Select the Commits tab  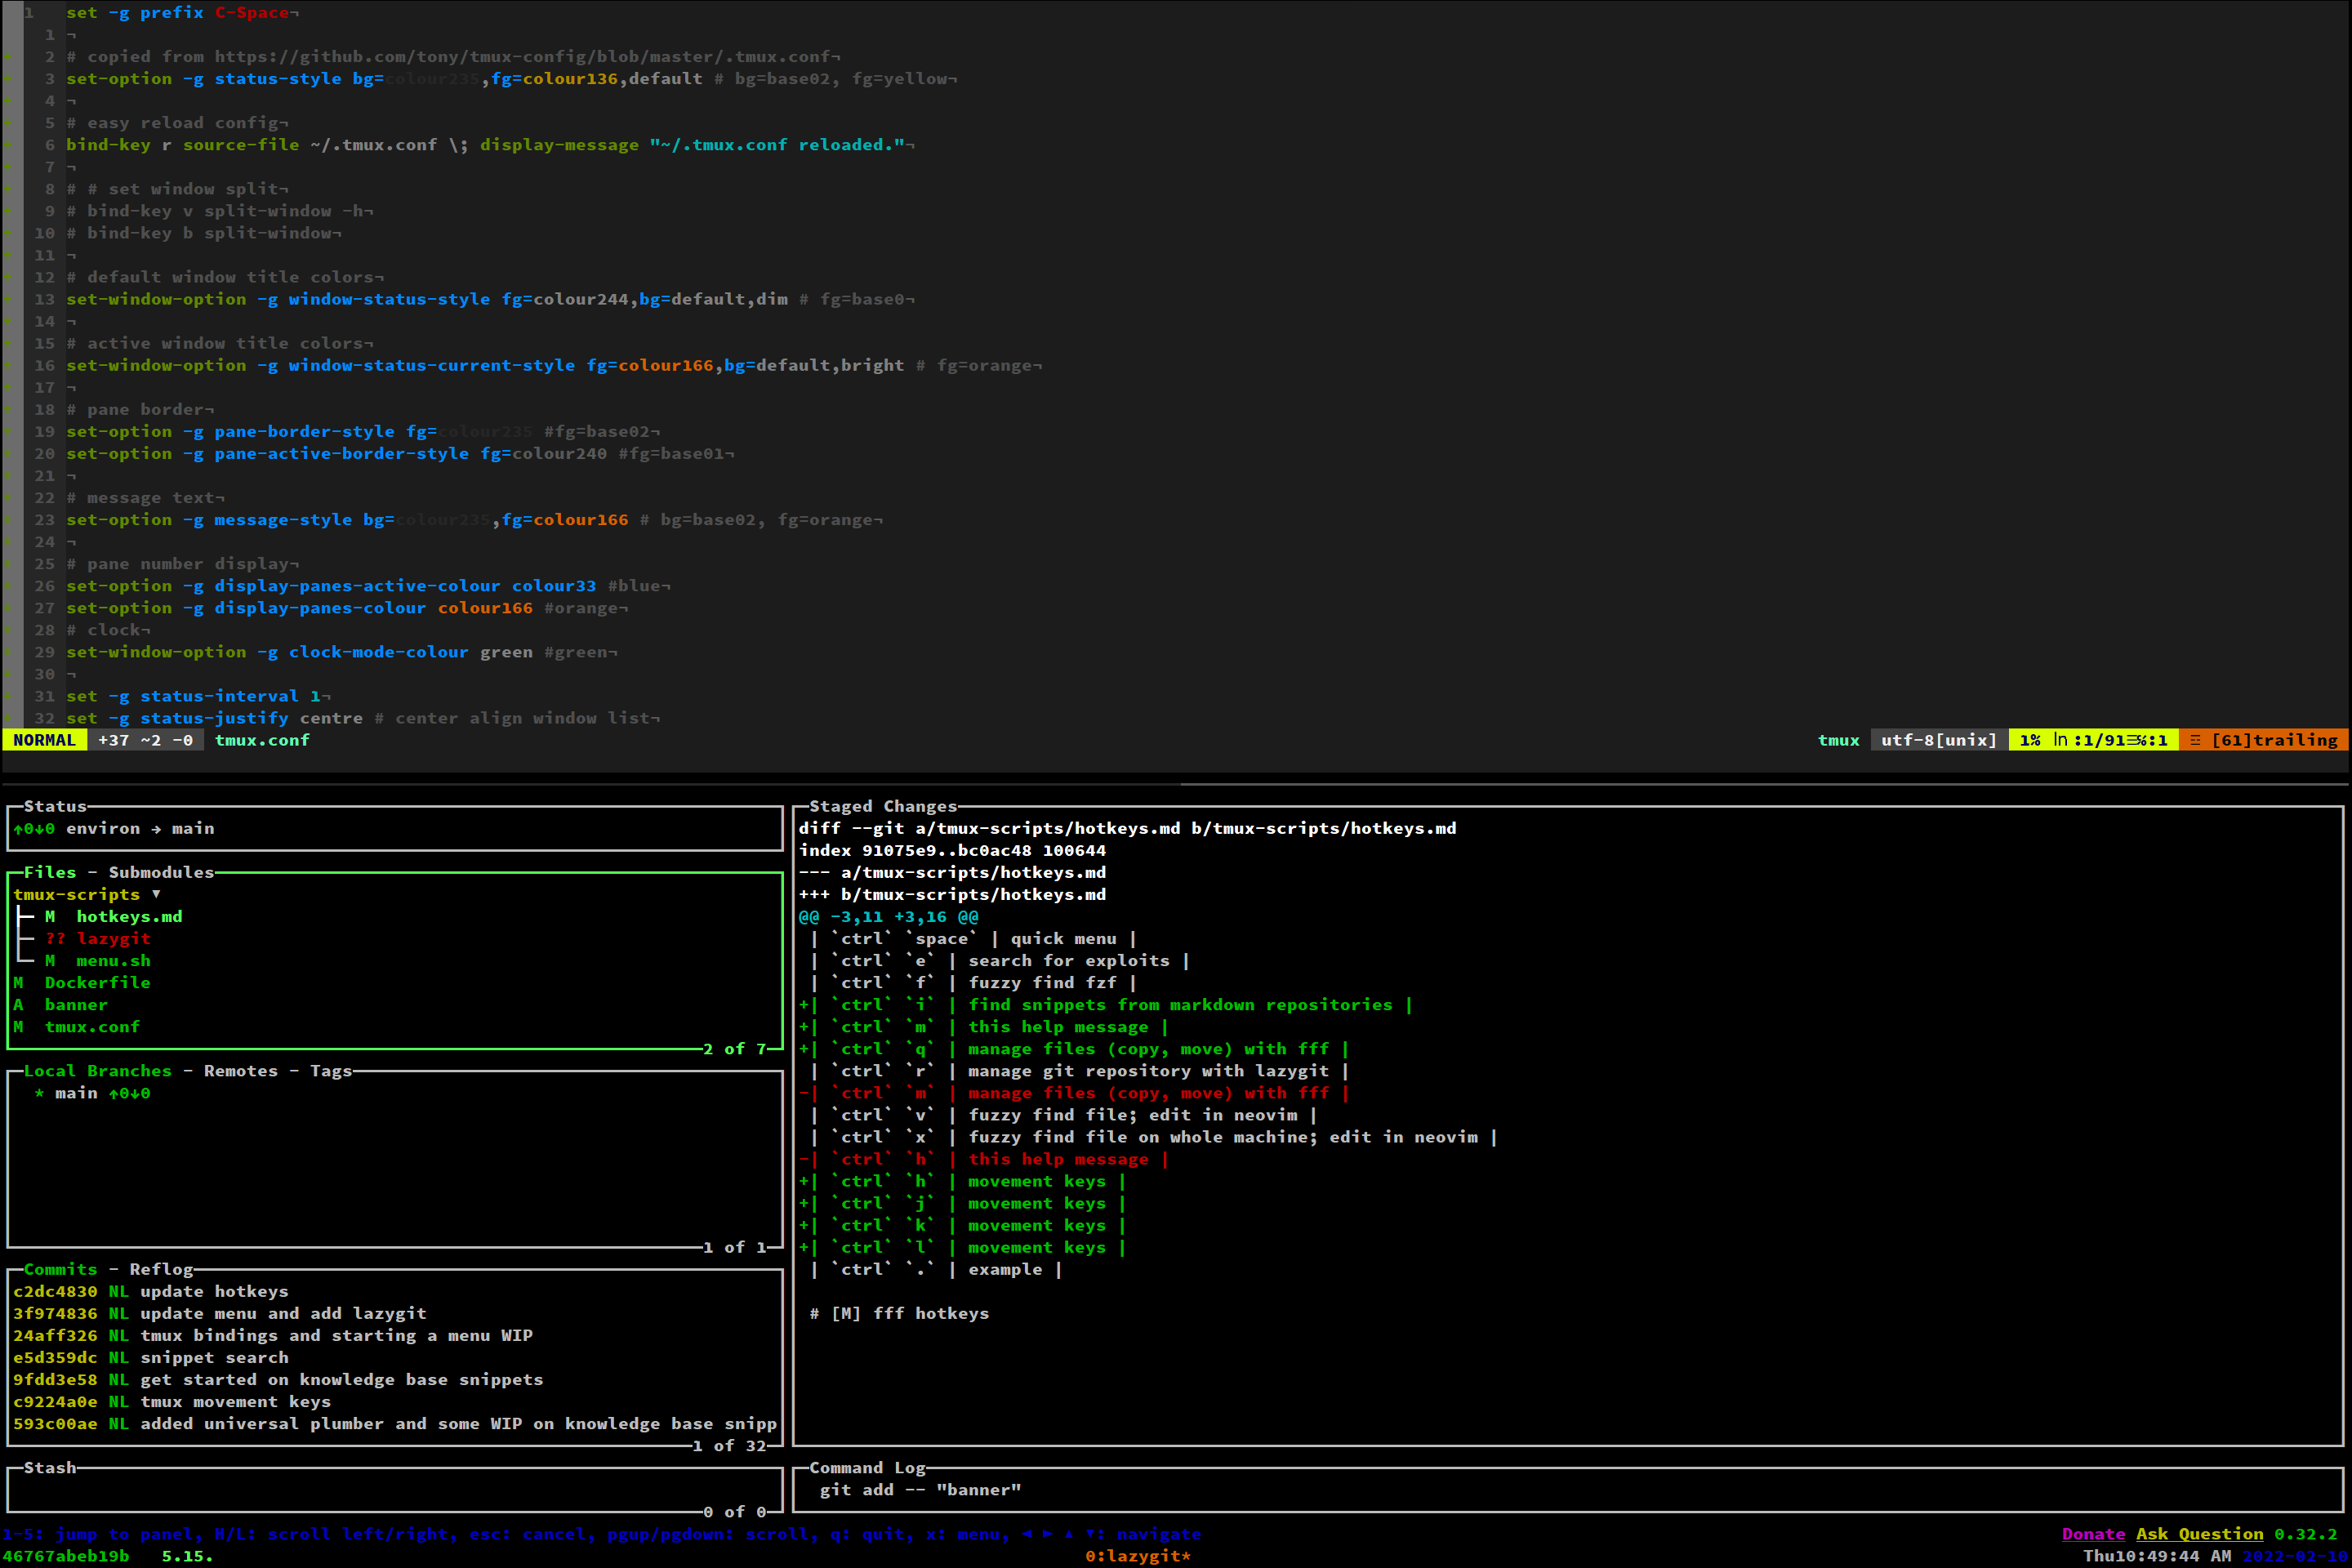60,1269
